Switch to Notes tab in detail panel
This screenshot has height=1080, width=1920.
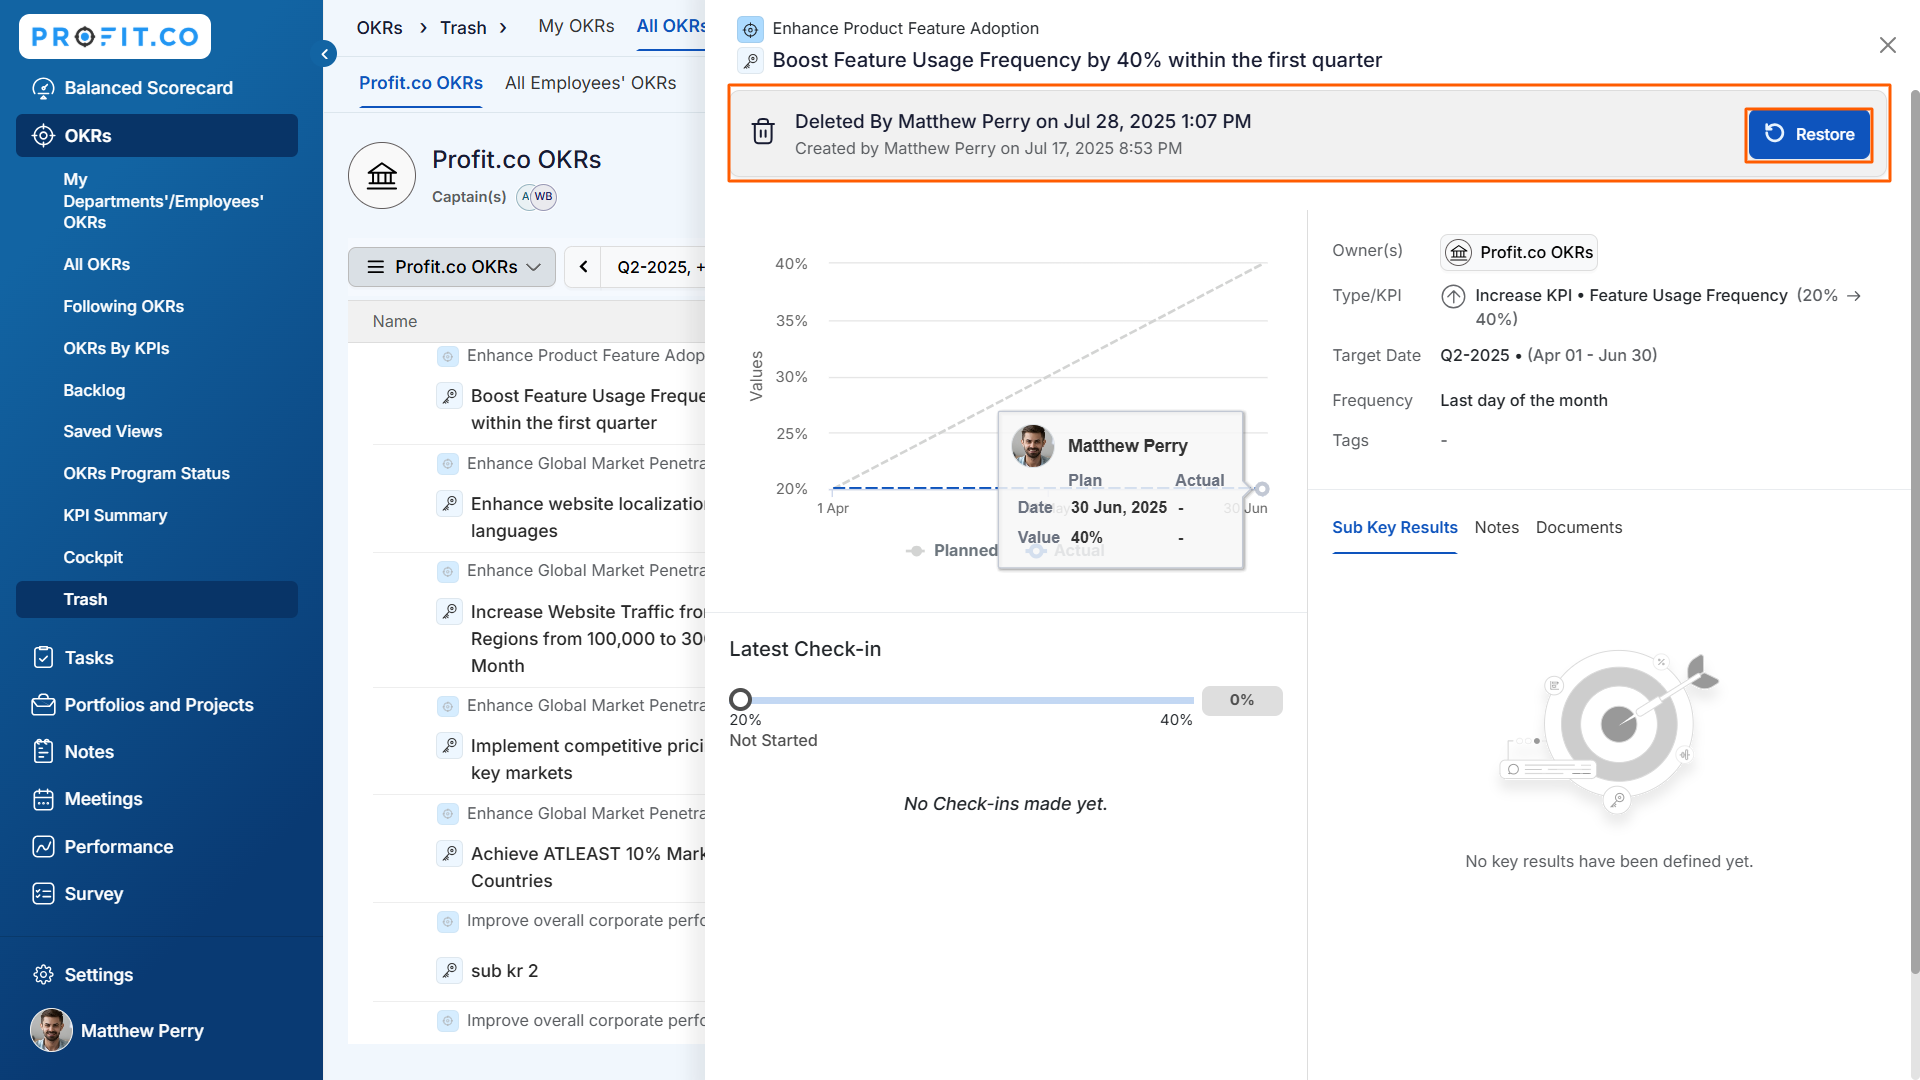[x=1496, y=528]
